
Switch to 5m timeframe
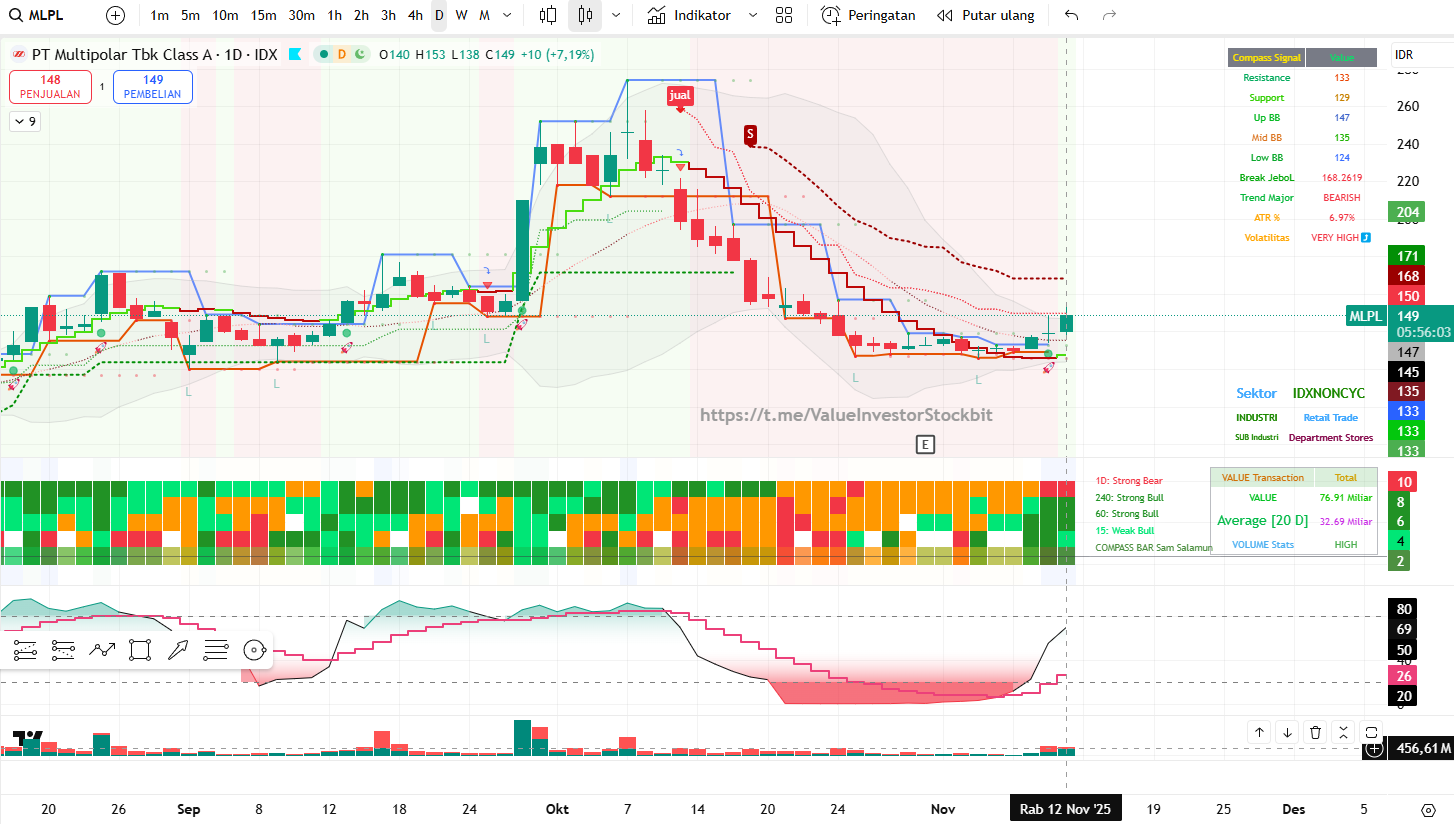191,15
